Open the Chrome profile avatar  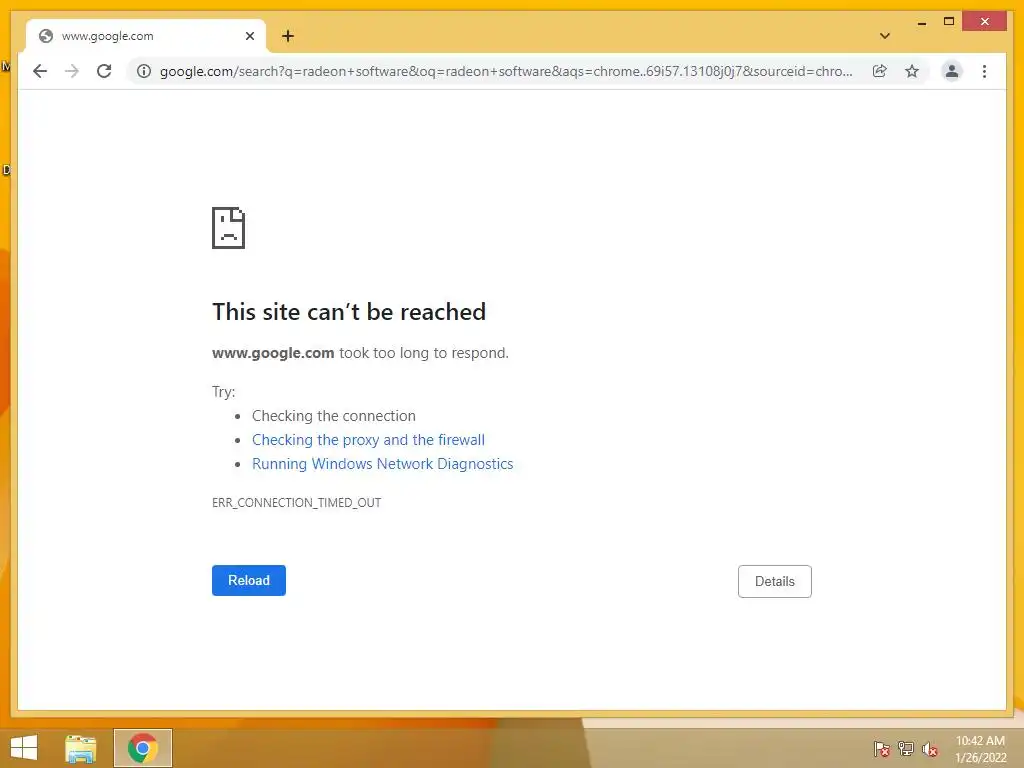[x=952, y=71]
